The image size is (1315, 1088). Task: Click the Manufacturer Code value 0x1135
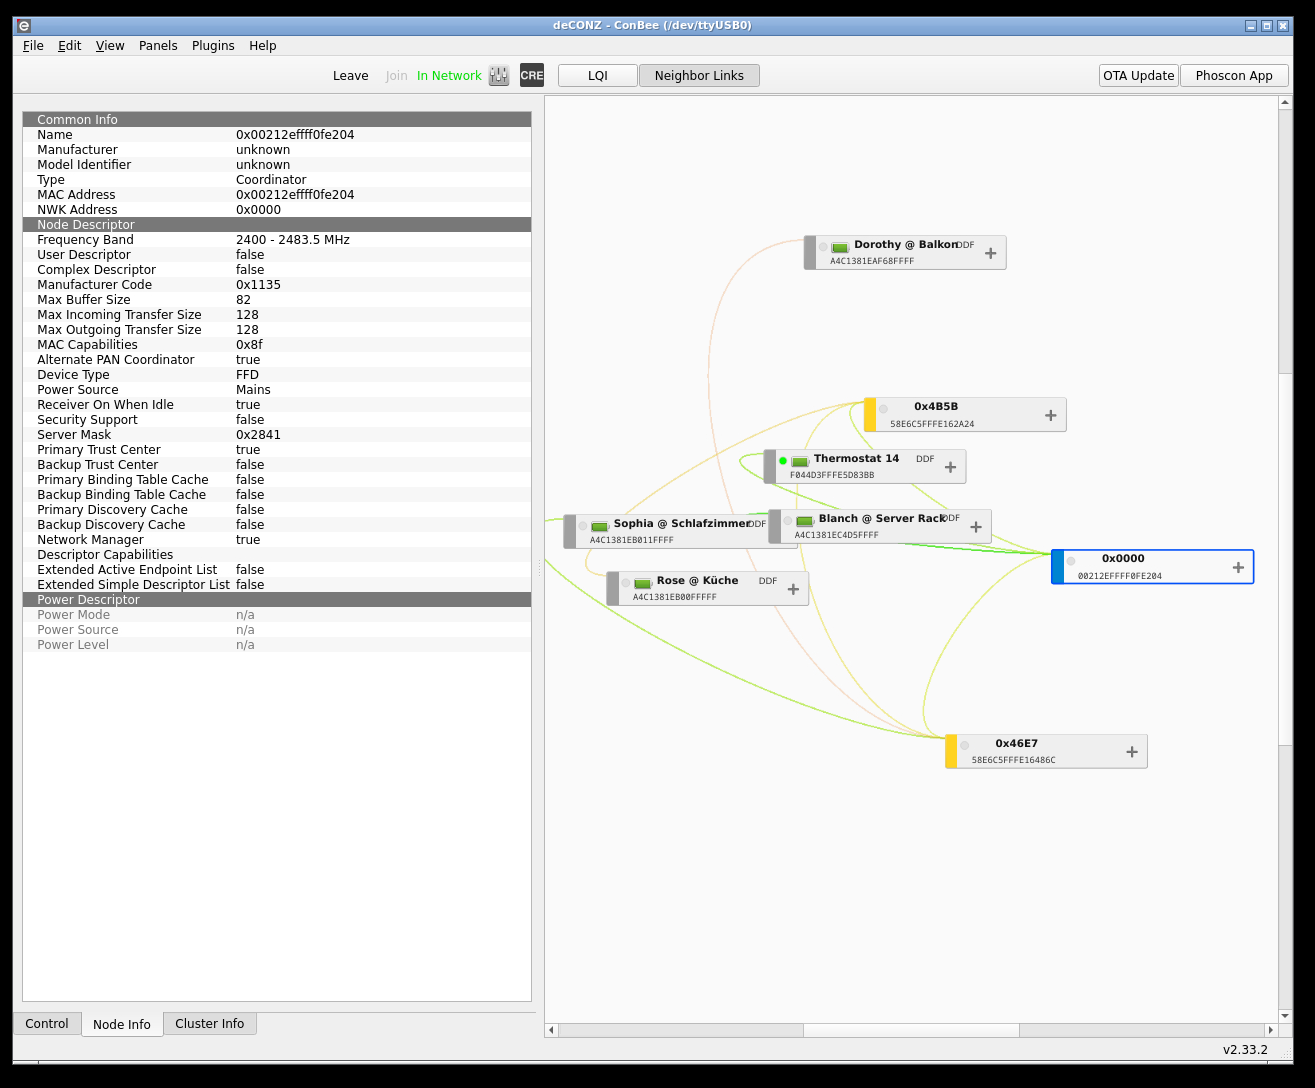click(258, 285)
